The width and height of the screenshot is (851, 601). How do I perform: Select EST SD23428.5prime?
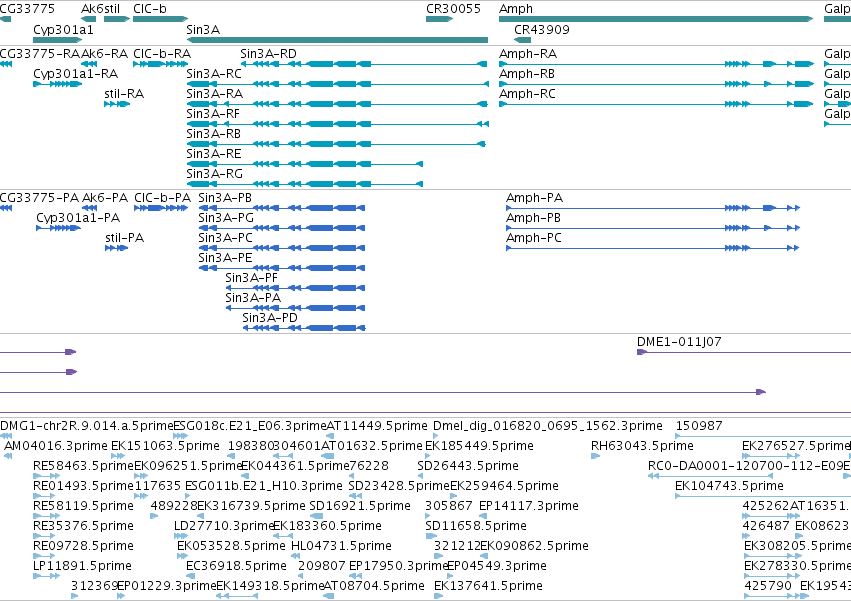355,496
